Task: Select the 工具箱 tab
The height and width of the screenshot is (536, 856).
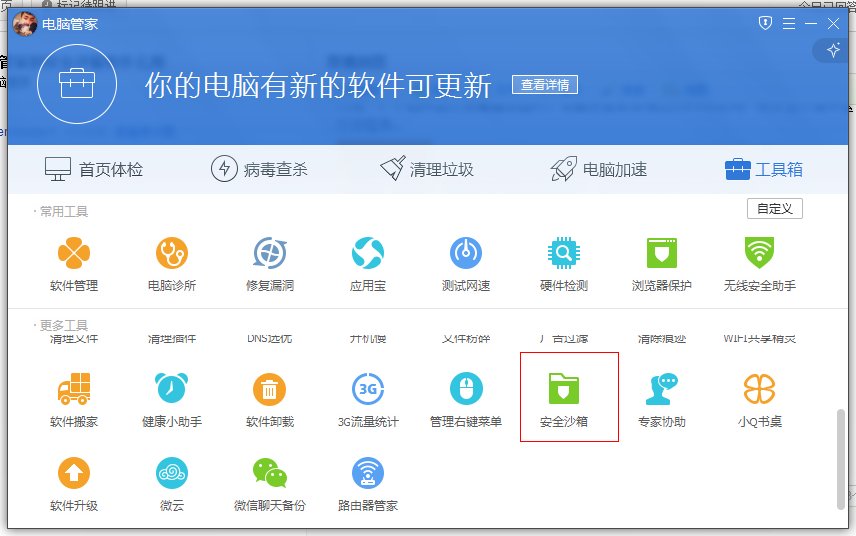Action: 764,169
